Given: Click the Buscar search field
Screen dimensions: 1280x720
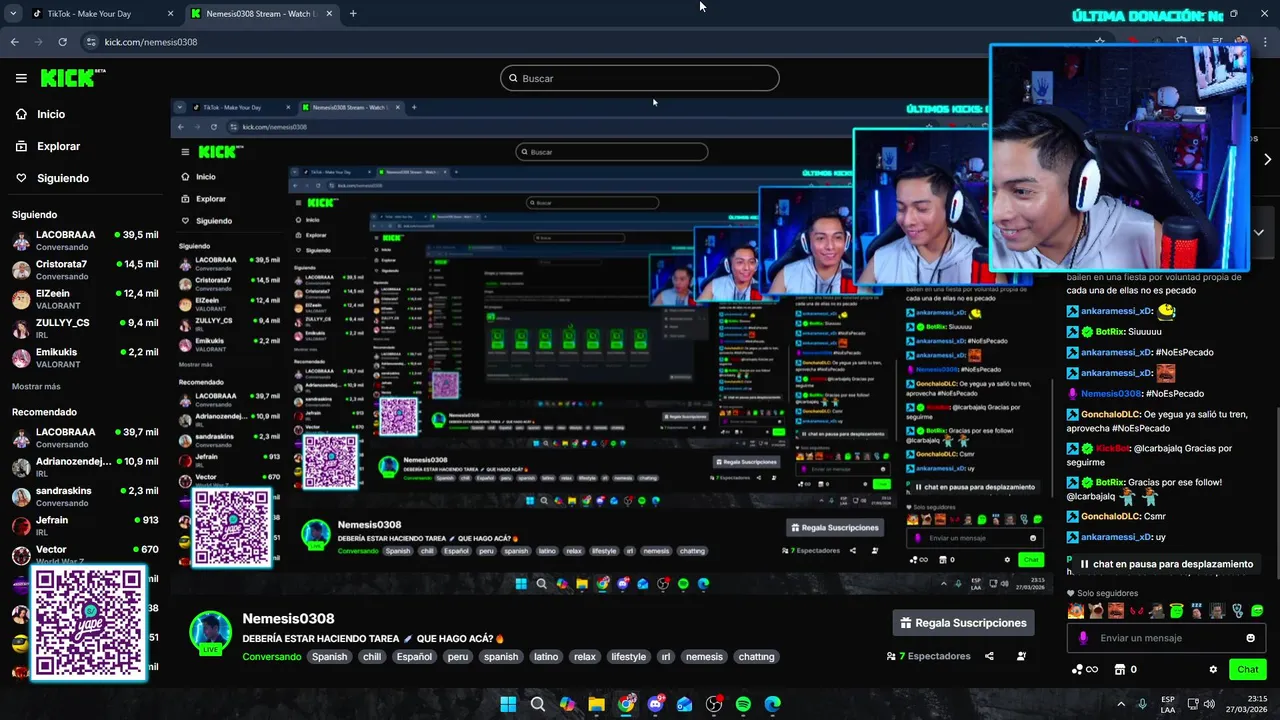Looking at the screenshot, I should tap(640, 78).
